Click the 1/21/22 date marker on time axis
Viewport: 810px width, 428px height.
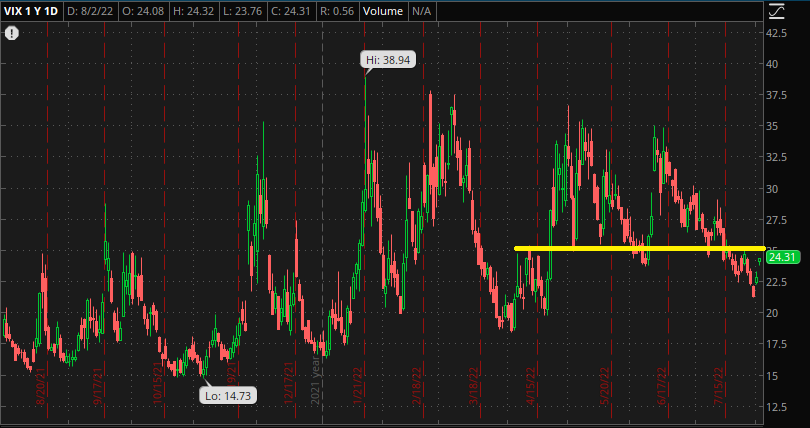tap(357, 386)
